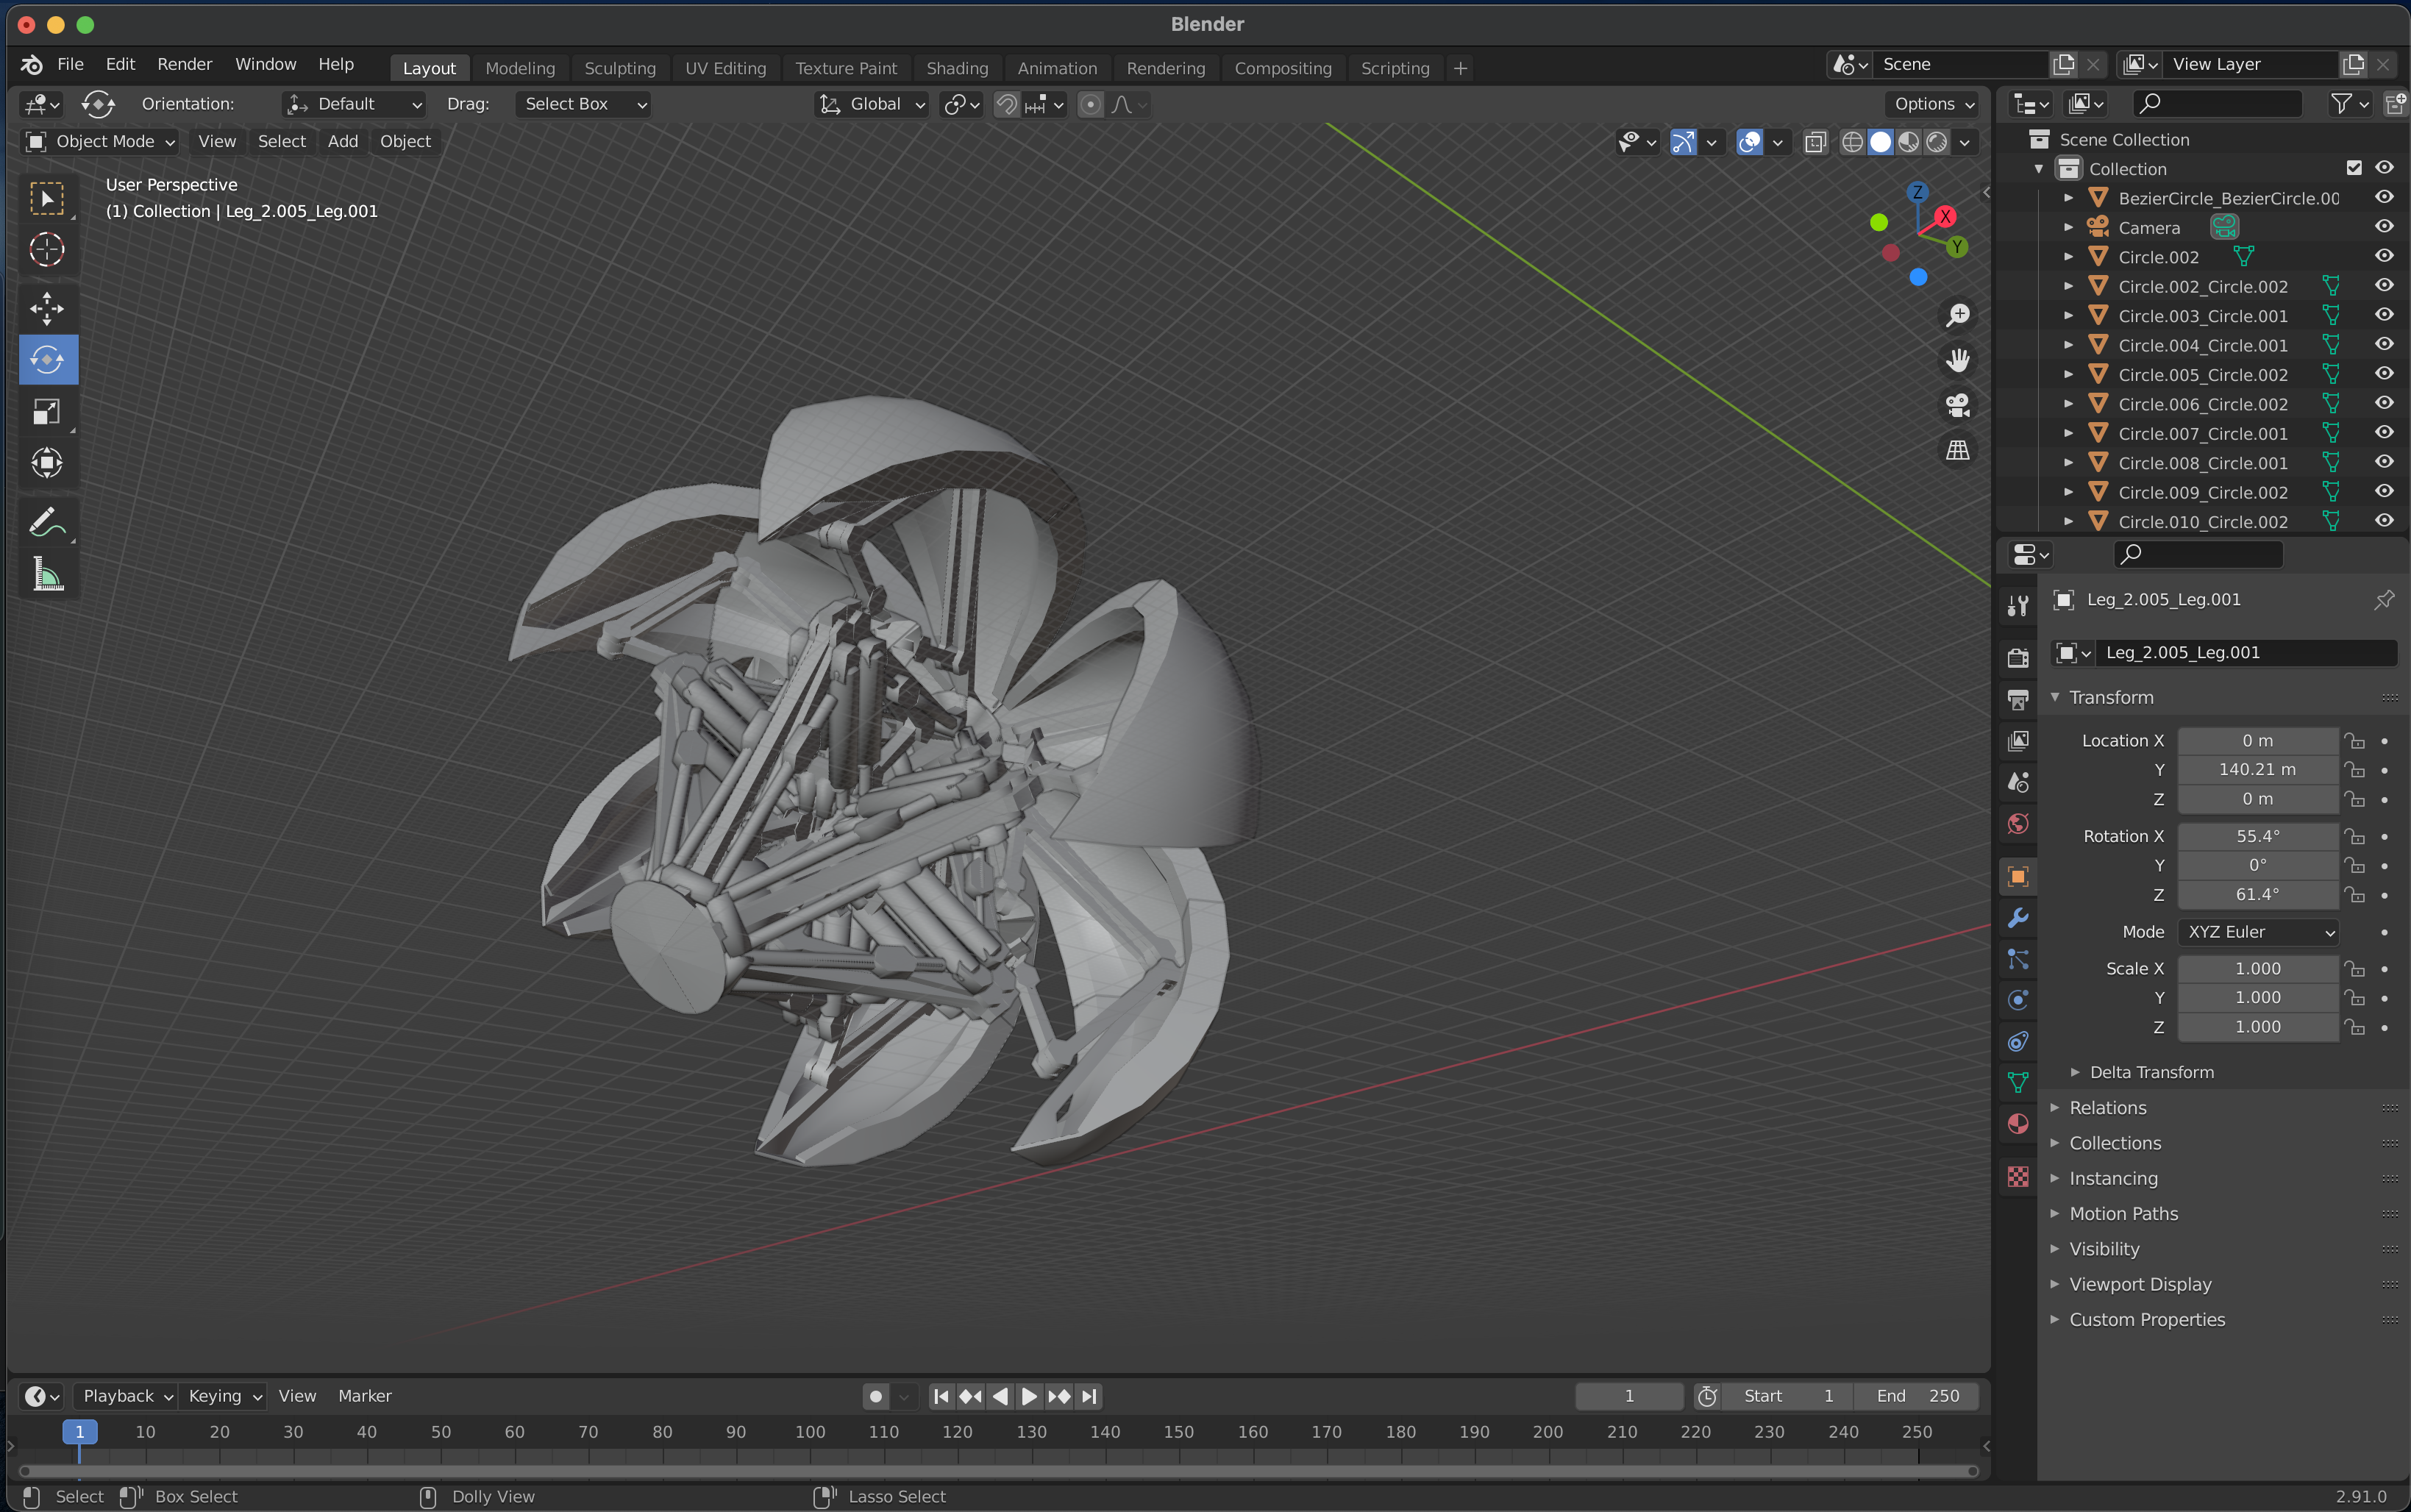
Task: Open the View Layer properties tab
Action: tap(2018, 741)
